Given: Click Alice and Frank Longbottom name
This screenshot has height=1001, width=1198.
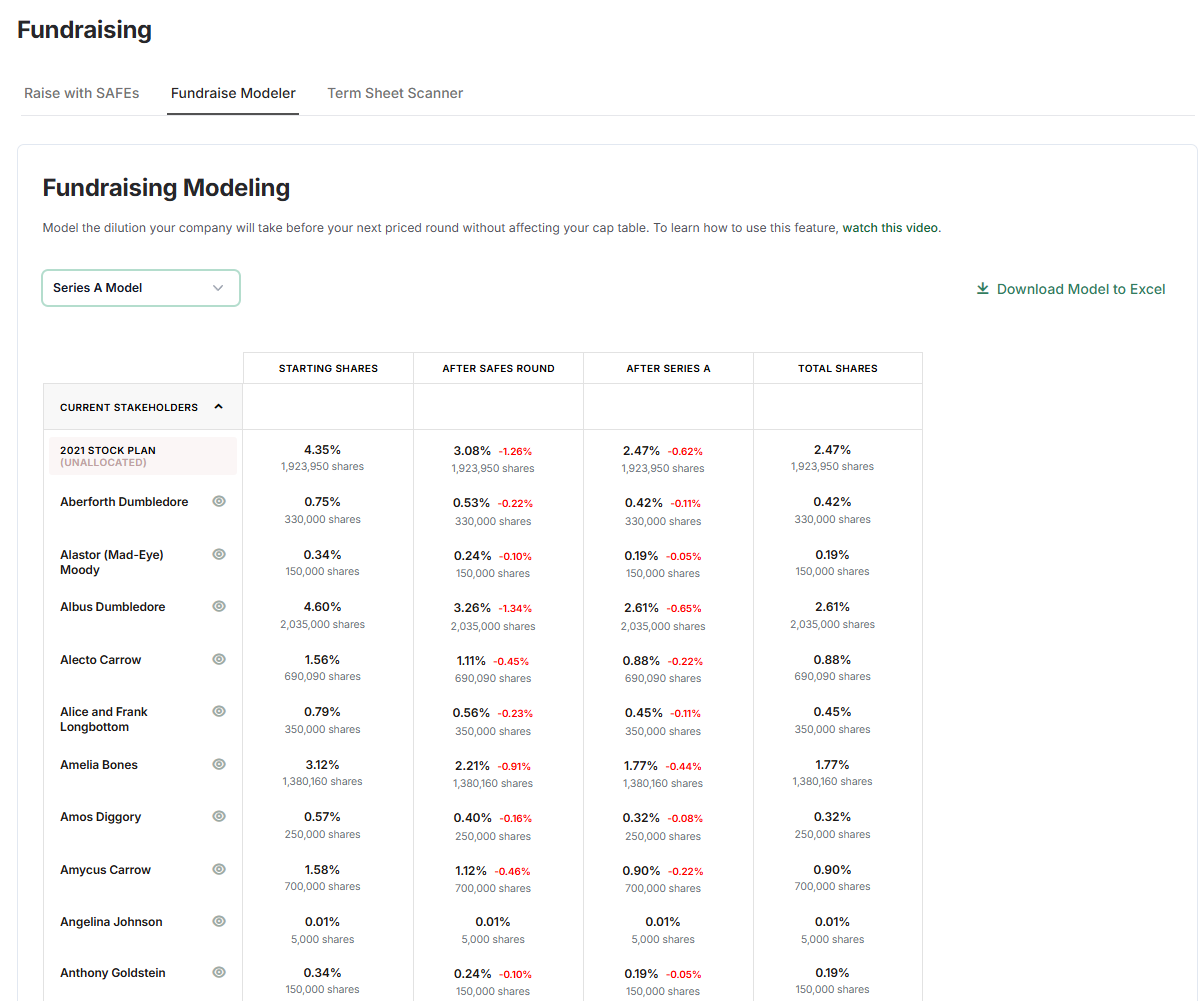Looking at the screenshot, I should point(103,719).
